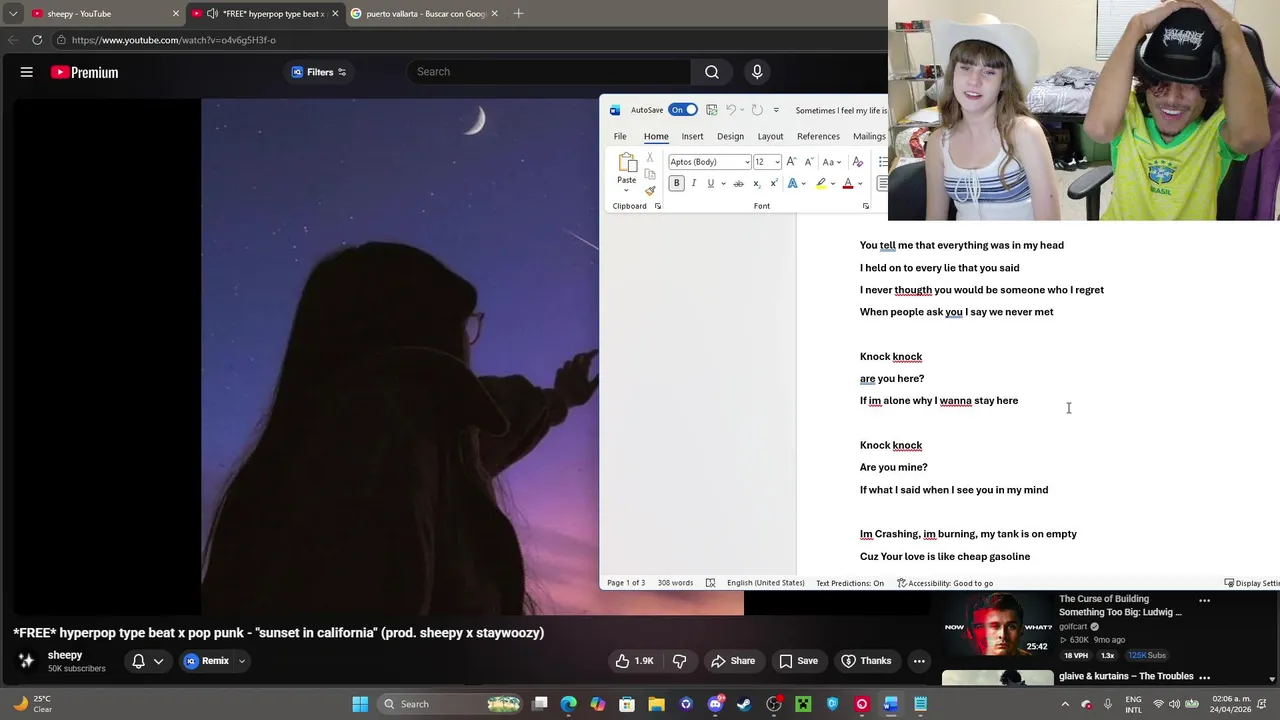Click the YouTube Premium logo
This screenshot has height=720, width=1280.
[85, 72]
